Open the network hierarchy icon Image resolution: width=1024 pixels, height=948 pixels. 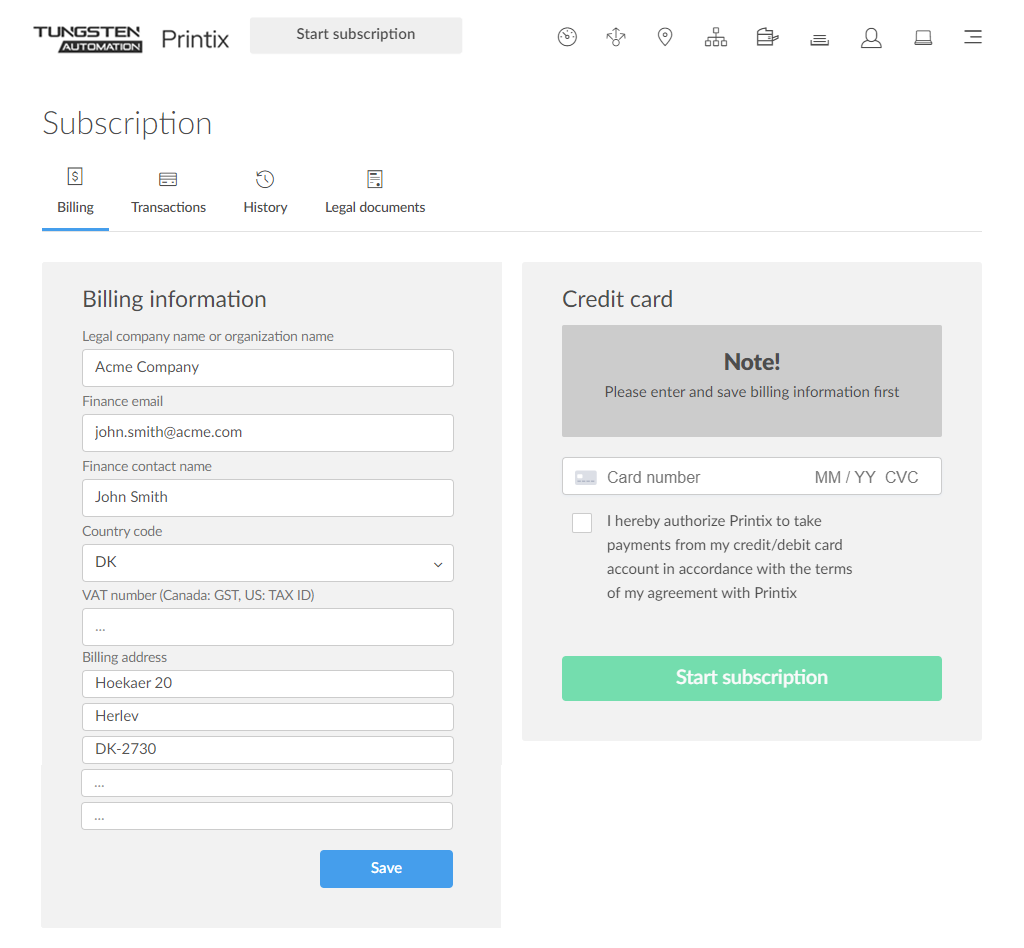(716, 38)
